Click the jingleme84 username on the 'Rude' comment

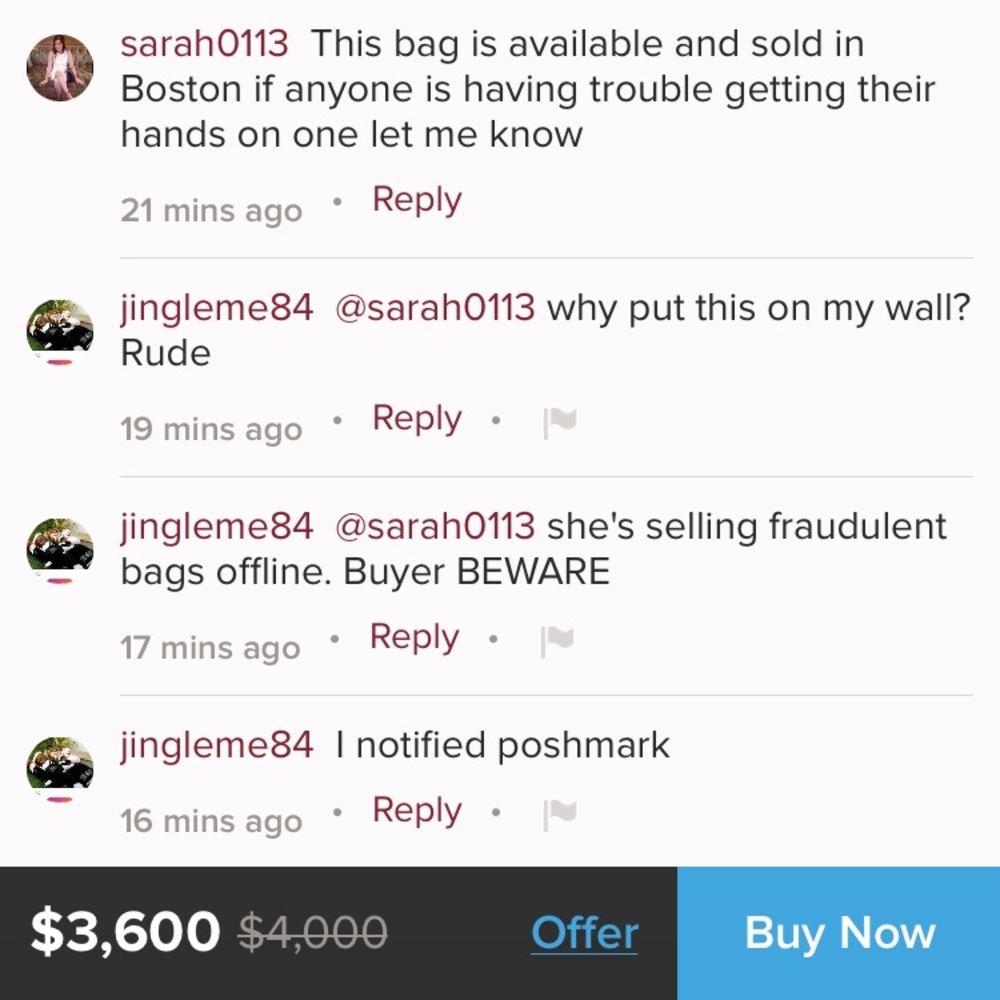217,308
